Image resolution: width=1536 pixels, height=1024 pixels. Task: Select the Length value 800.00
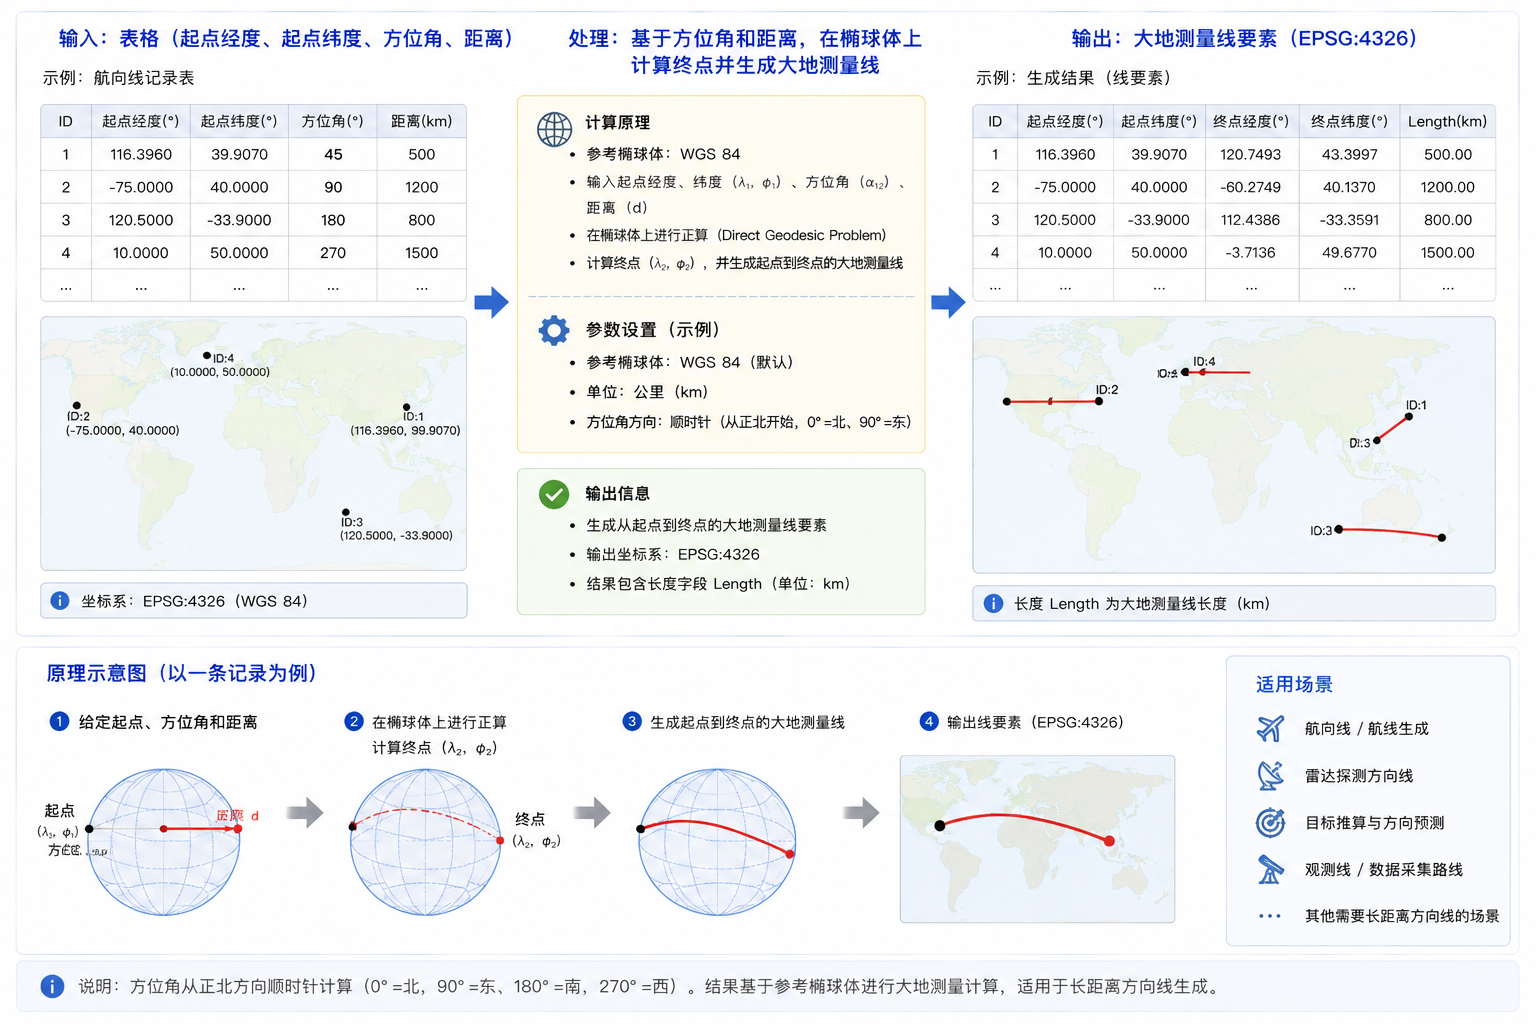1447,220
